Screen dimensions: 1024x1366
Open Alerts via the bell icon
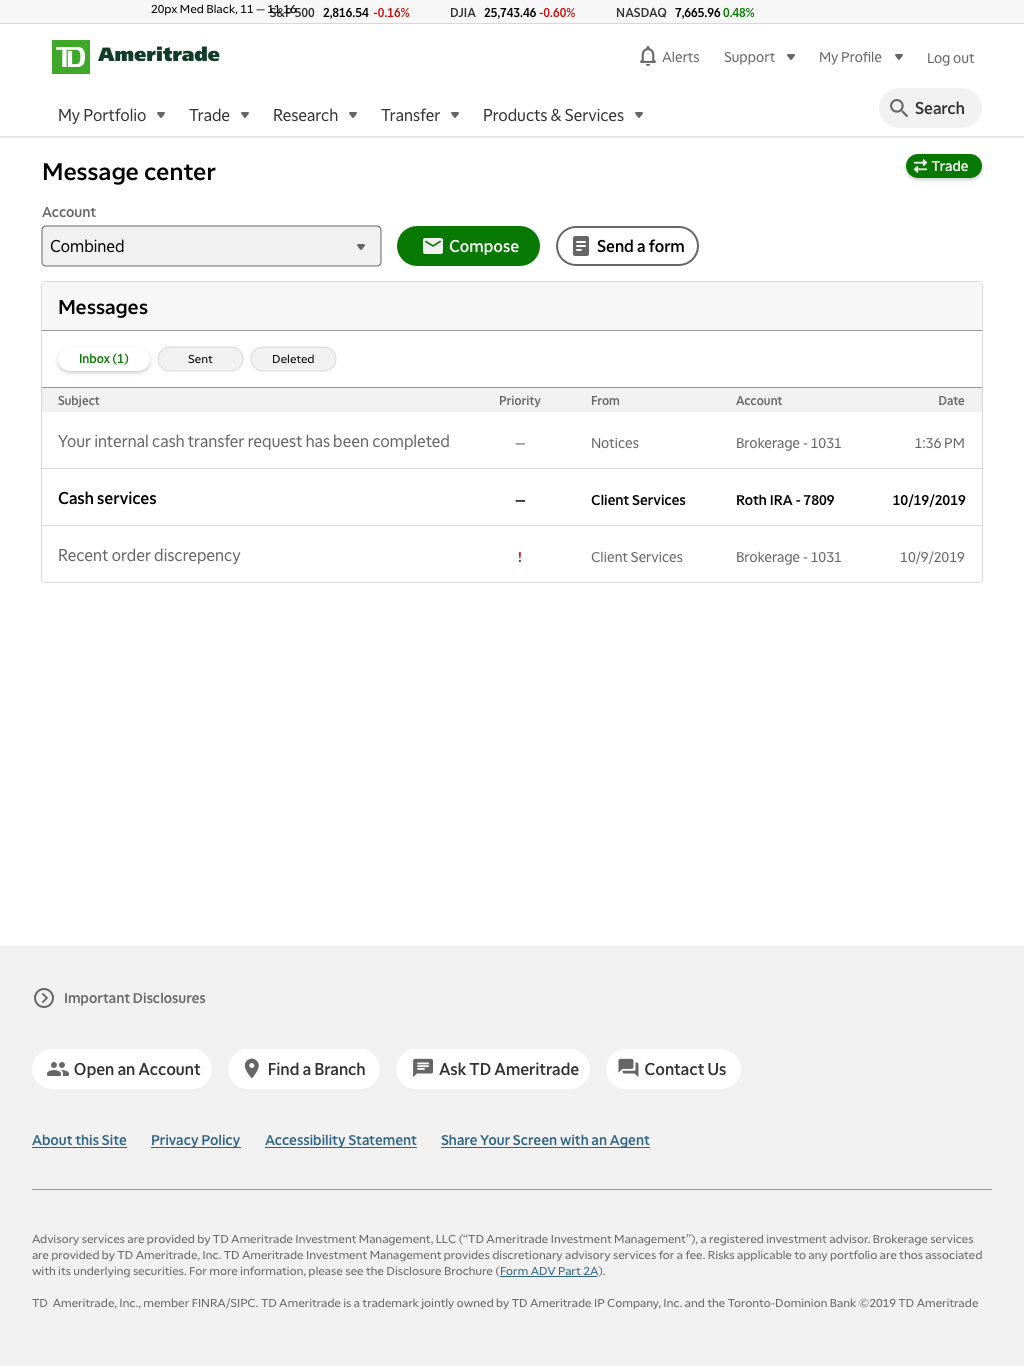[x=648, y=56]
